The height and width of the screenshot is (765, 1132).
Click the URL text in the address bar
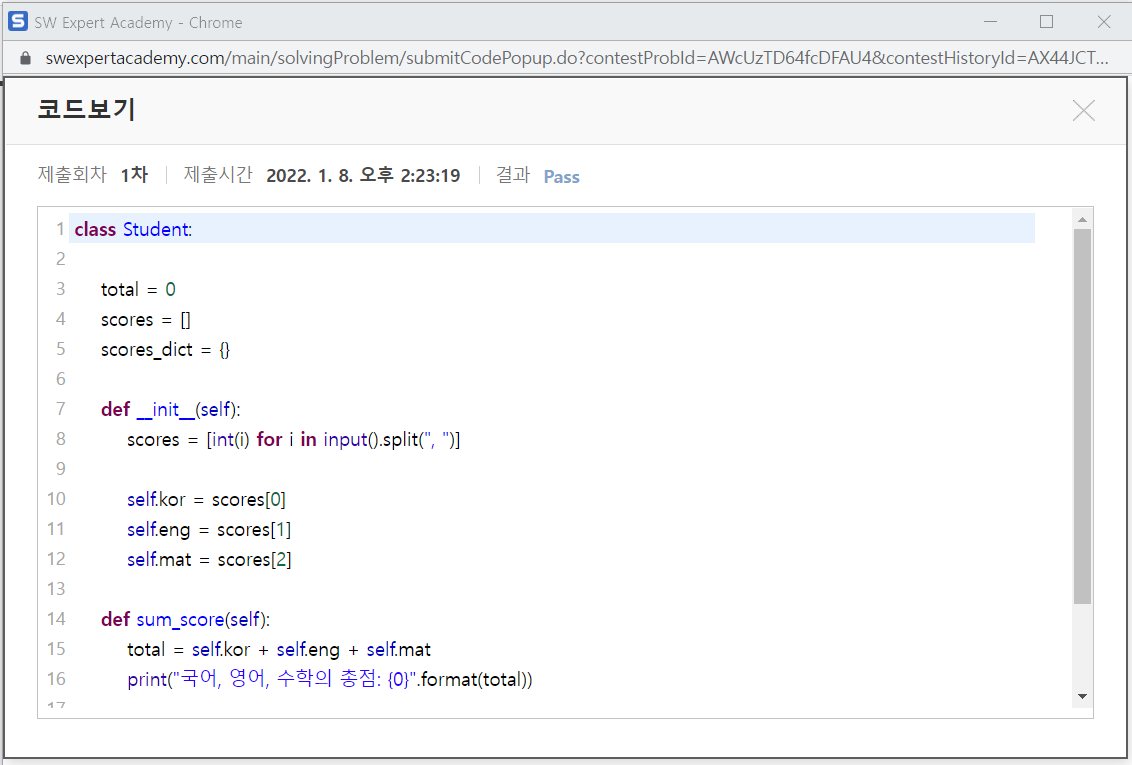pyautogui.click(x=577, y=58)
